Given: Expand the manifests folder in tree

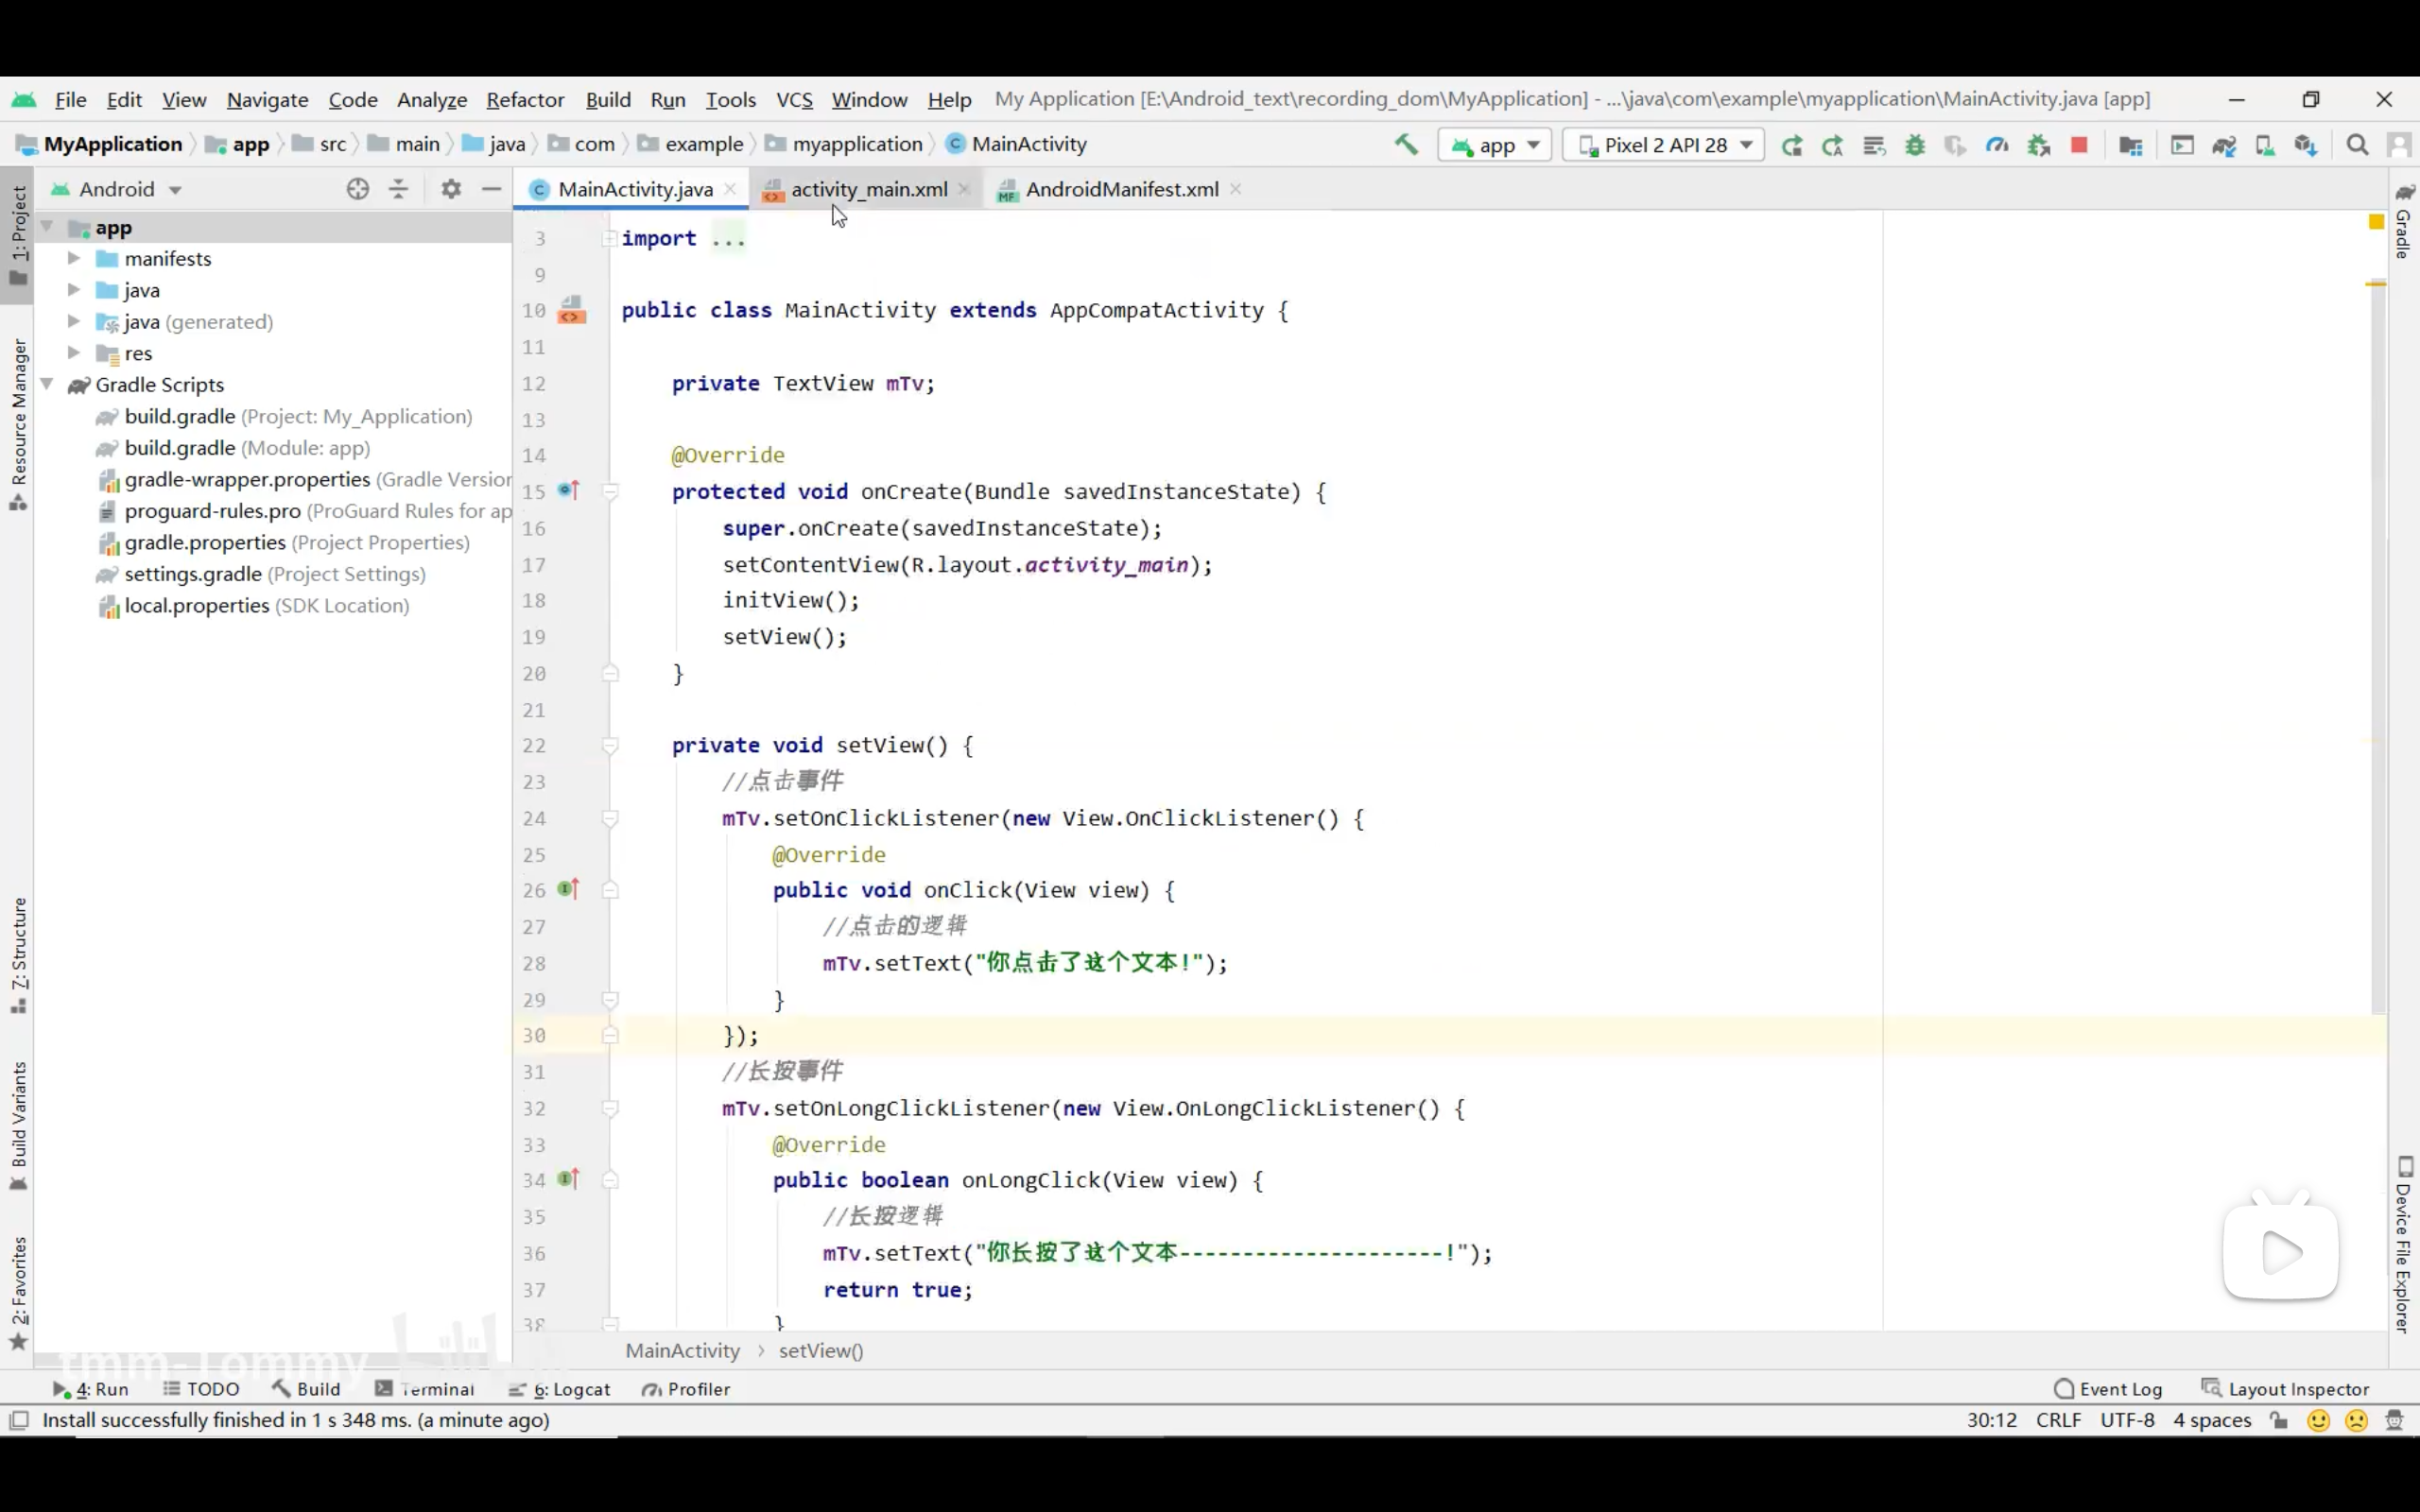Looking at the screenshot, I should (74, 258).
